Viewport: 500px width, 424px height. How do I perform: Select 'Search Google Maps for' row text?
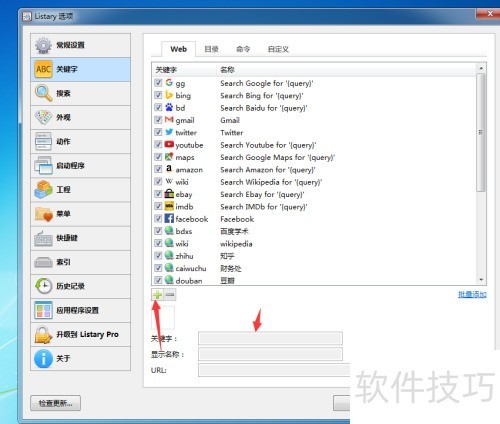[277, 157]
